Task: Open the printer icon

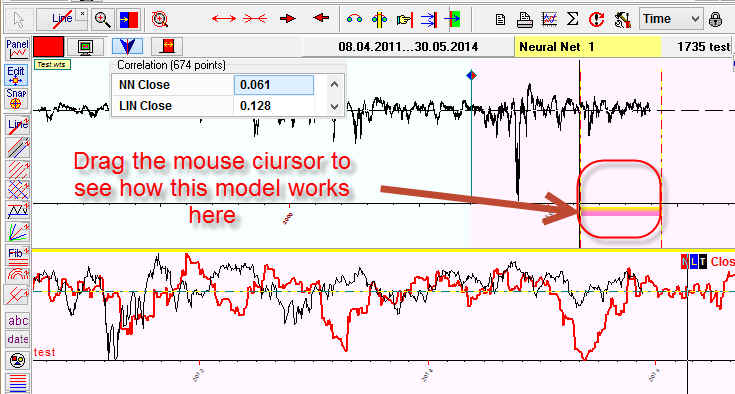Action: 525,19
